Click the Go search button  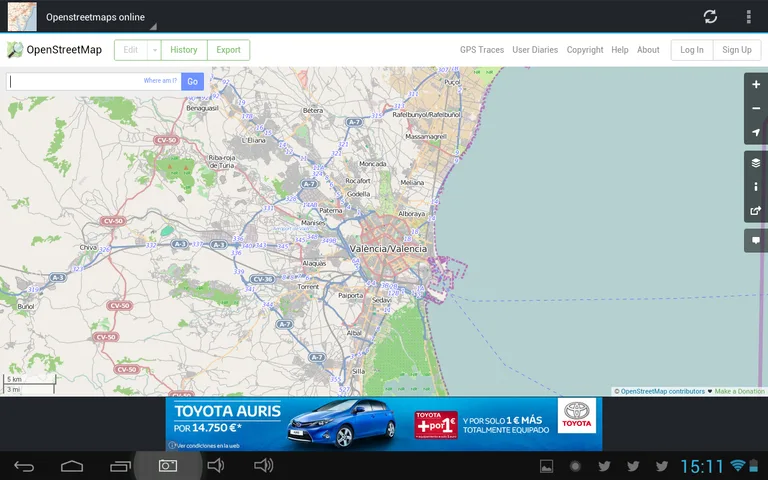192,81
